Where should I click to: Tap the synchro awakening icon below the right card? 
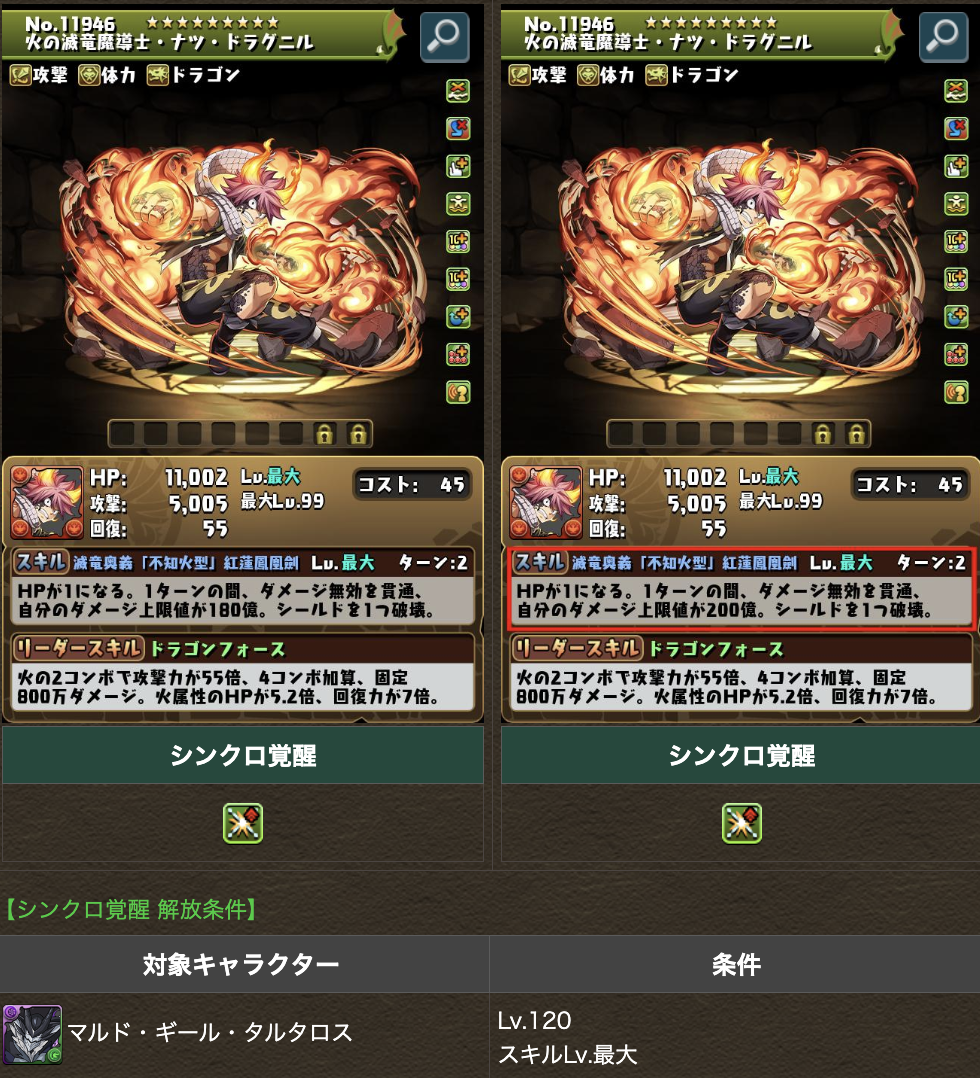point(741,823)
